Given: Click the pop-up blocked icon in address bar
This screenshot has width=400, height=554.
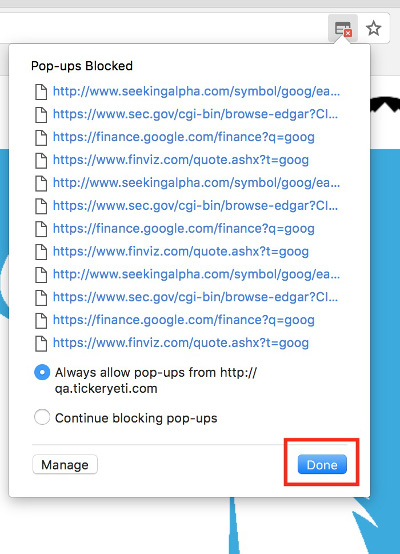Looking at the screenshot, I should [343, 29].
